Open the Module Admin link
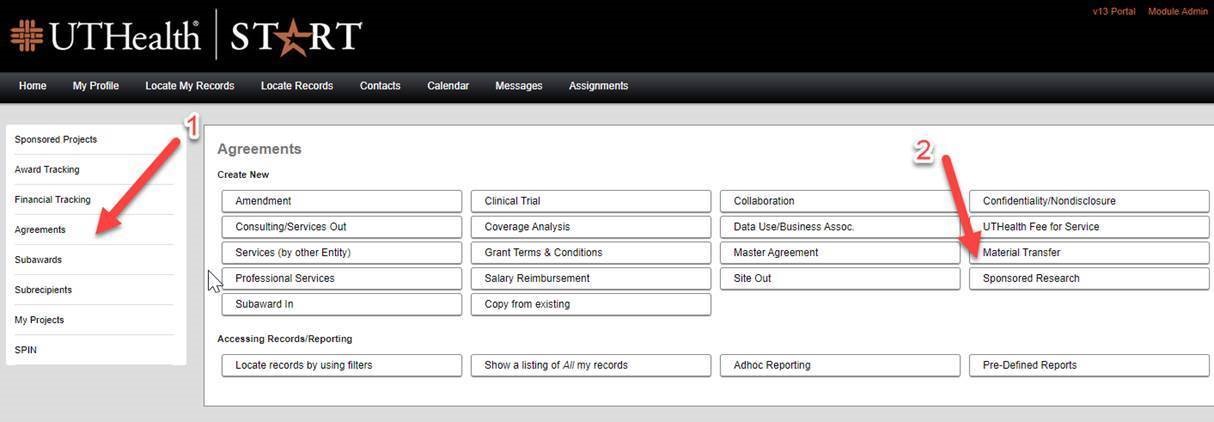Viewport: 1214px width, 422px height. [x=1178, y=11]
